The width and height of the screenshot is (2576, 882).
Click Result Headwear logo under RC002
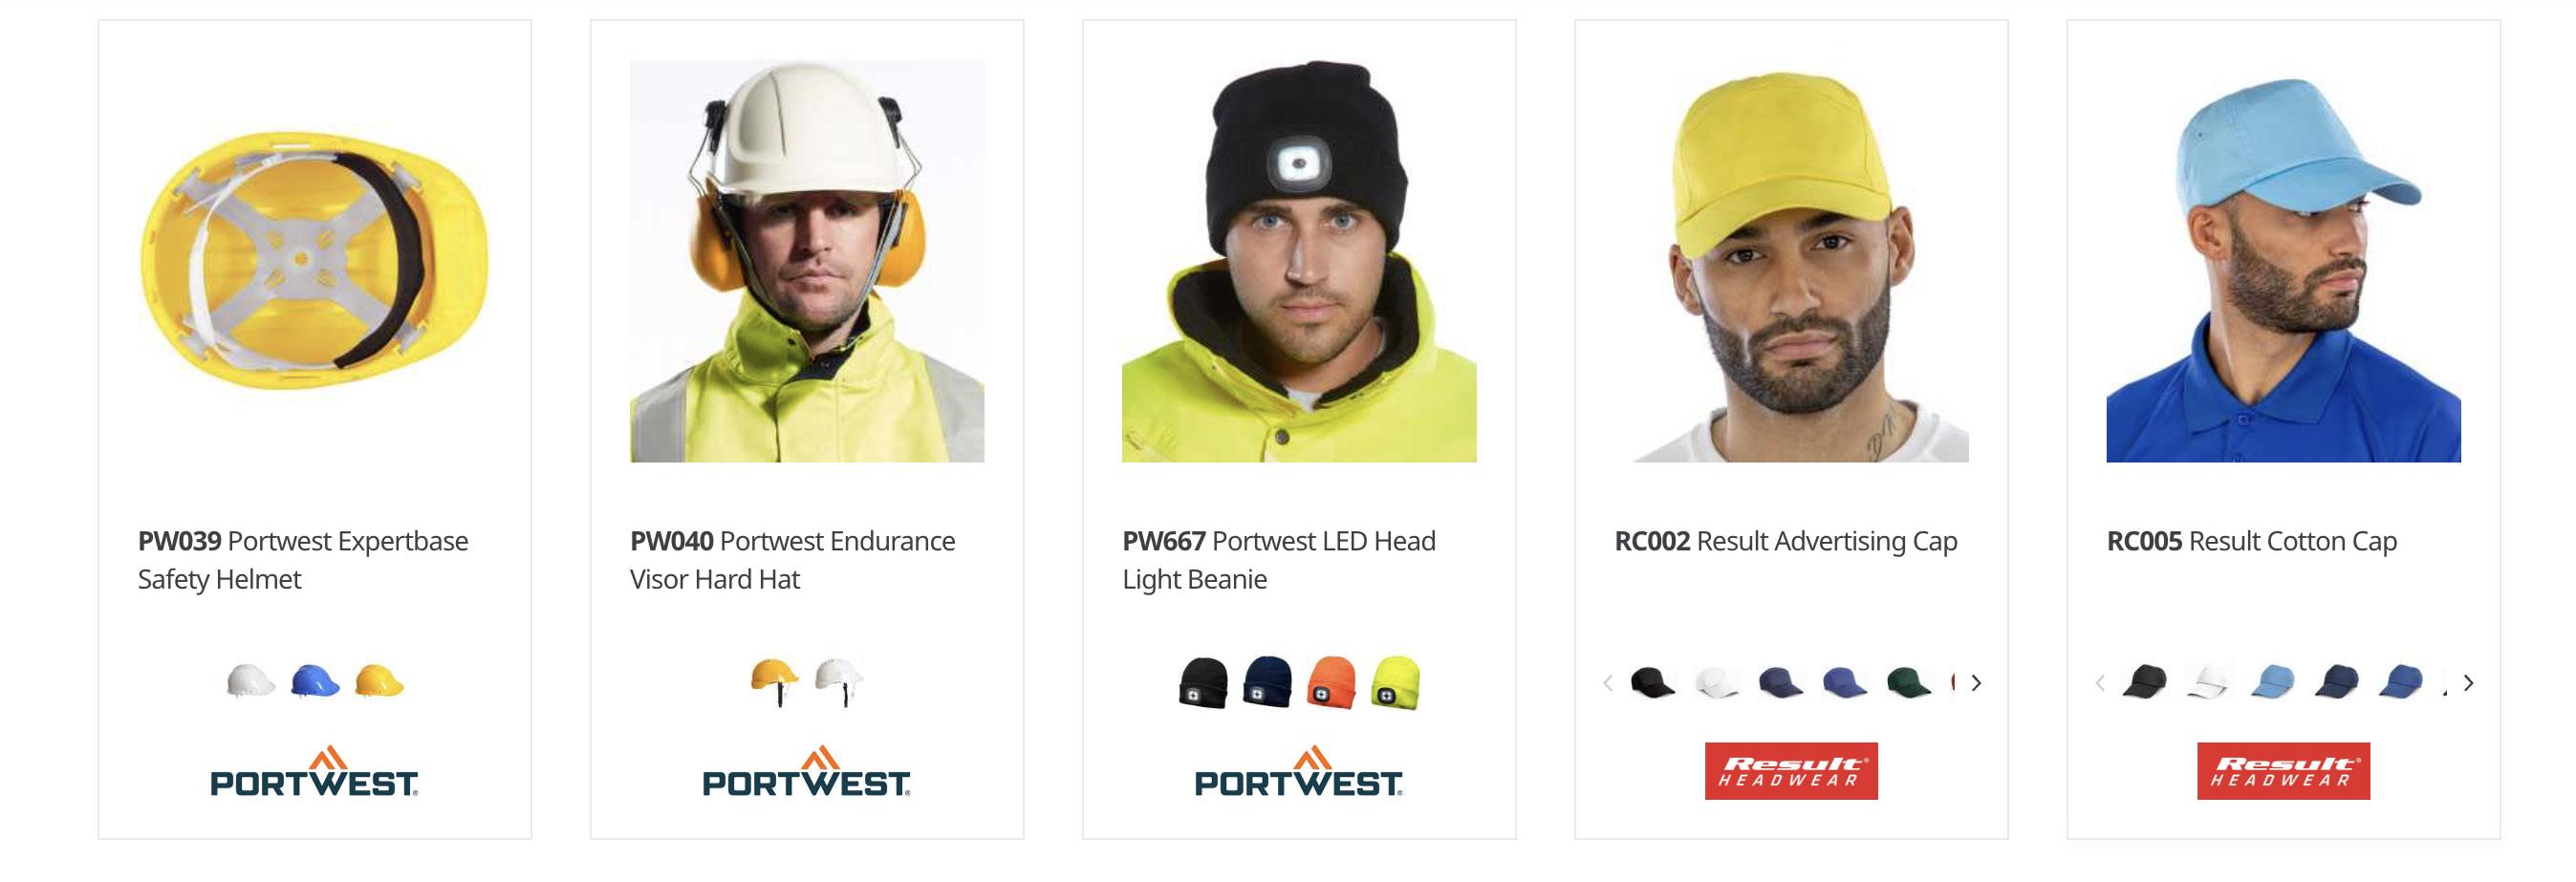pyautogui.click(x=1791, y=771)
